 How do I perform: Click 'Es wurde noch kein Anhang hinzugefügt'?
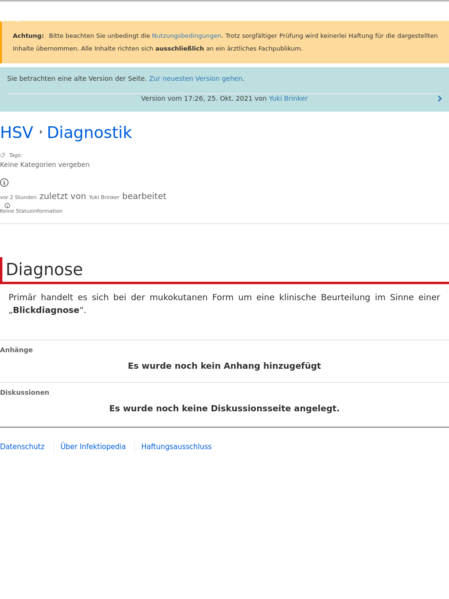pos(224,366)
